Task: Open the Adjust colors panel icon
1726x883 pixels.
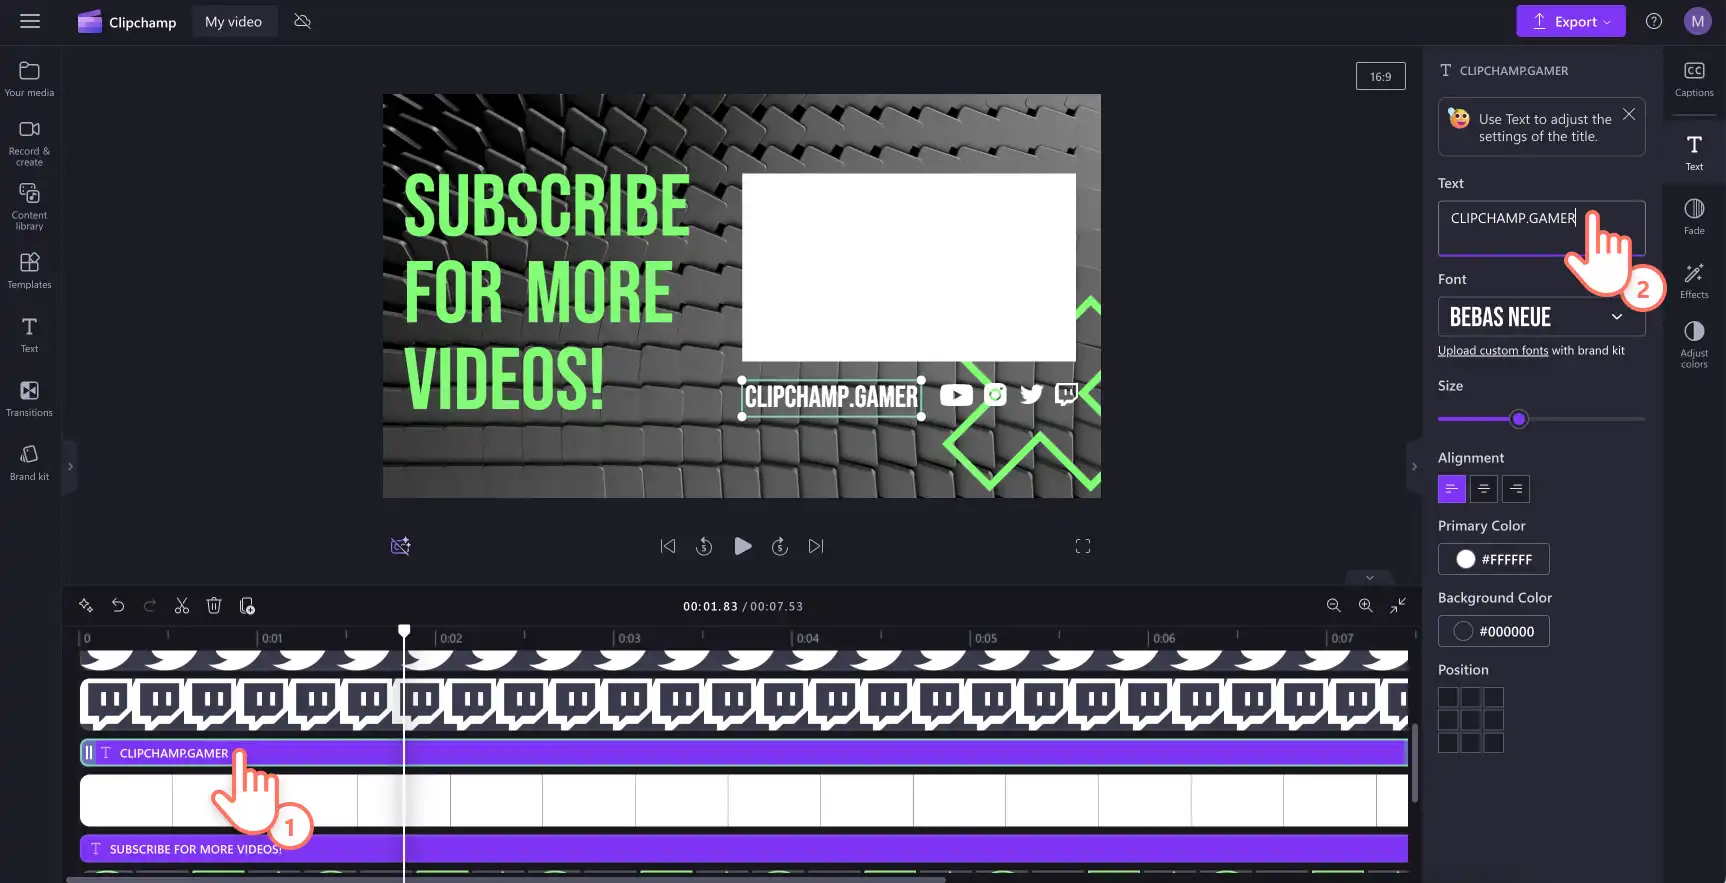Action: click(x=1694, y=344)
